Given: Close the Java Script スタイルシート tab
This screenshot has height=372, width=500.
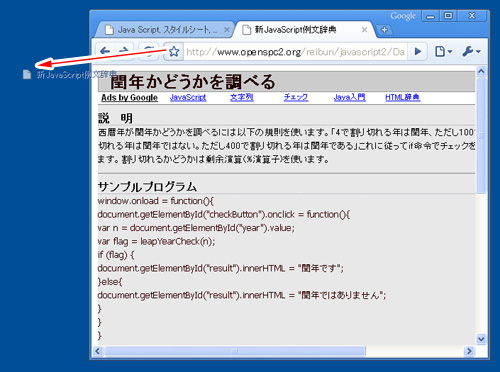Looking at the screenshot, I should pos(226,30).
